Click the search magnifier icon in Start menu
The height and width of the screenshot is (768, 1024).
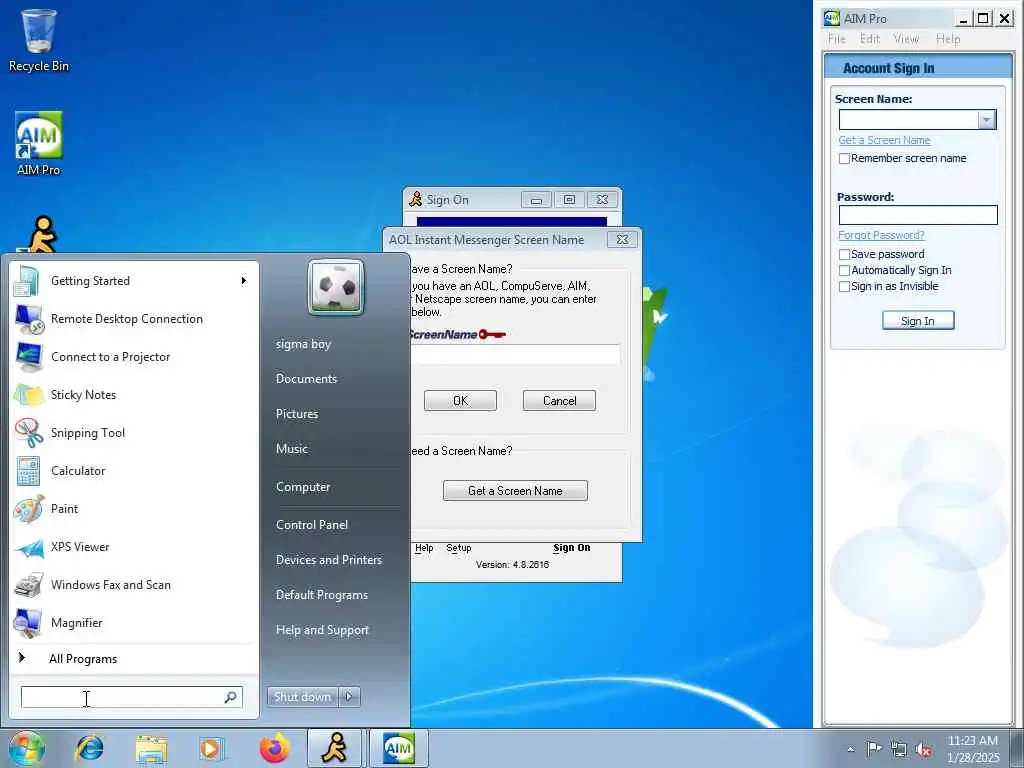(231, 697)
